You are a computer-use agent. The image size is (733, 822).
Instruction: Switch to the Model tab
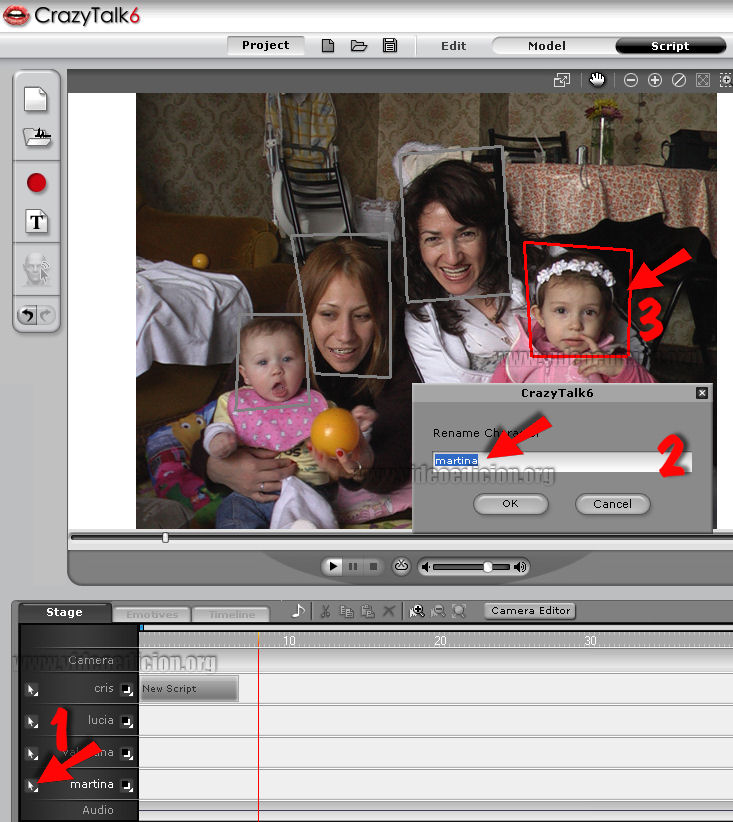(x=547, y=46)
